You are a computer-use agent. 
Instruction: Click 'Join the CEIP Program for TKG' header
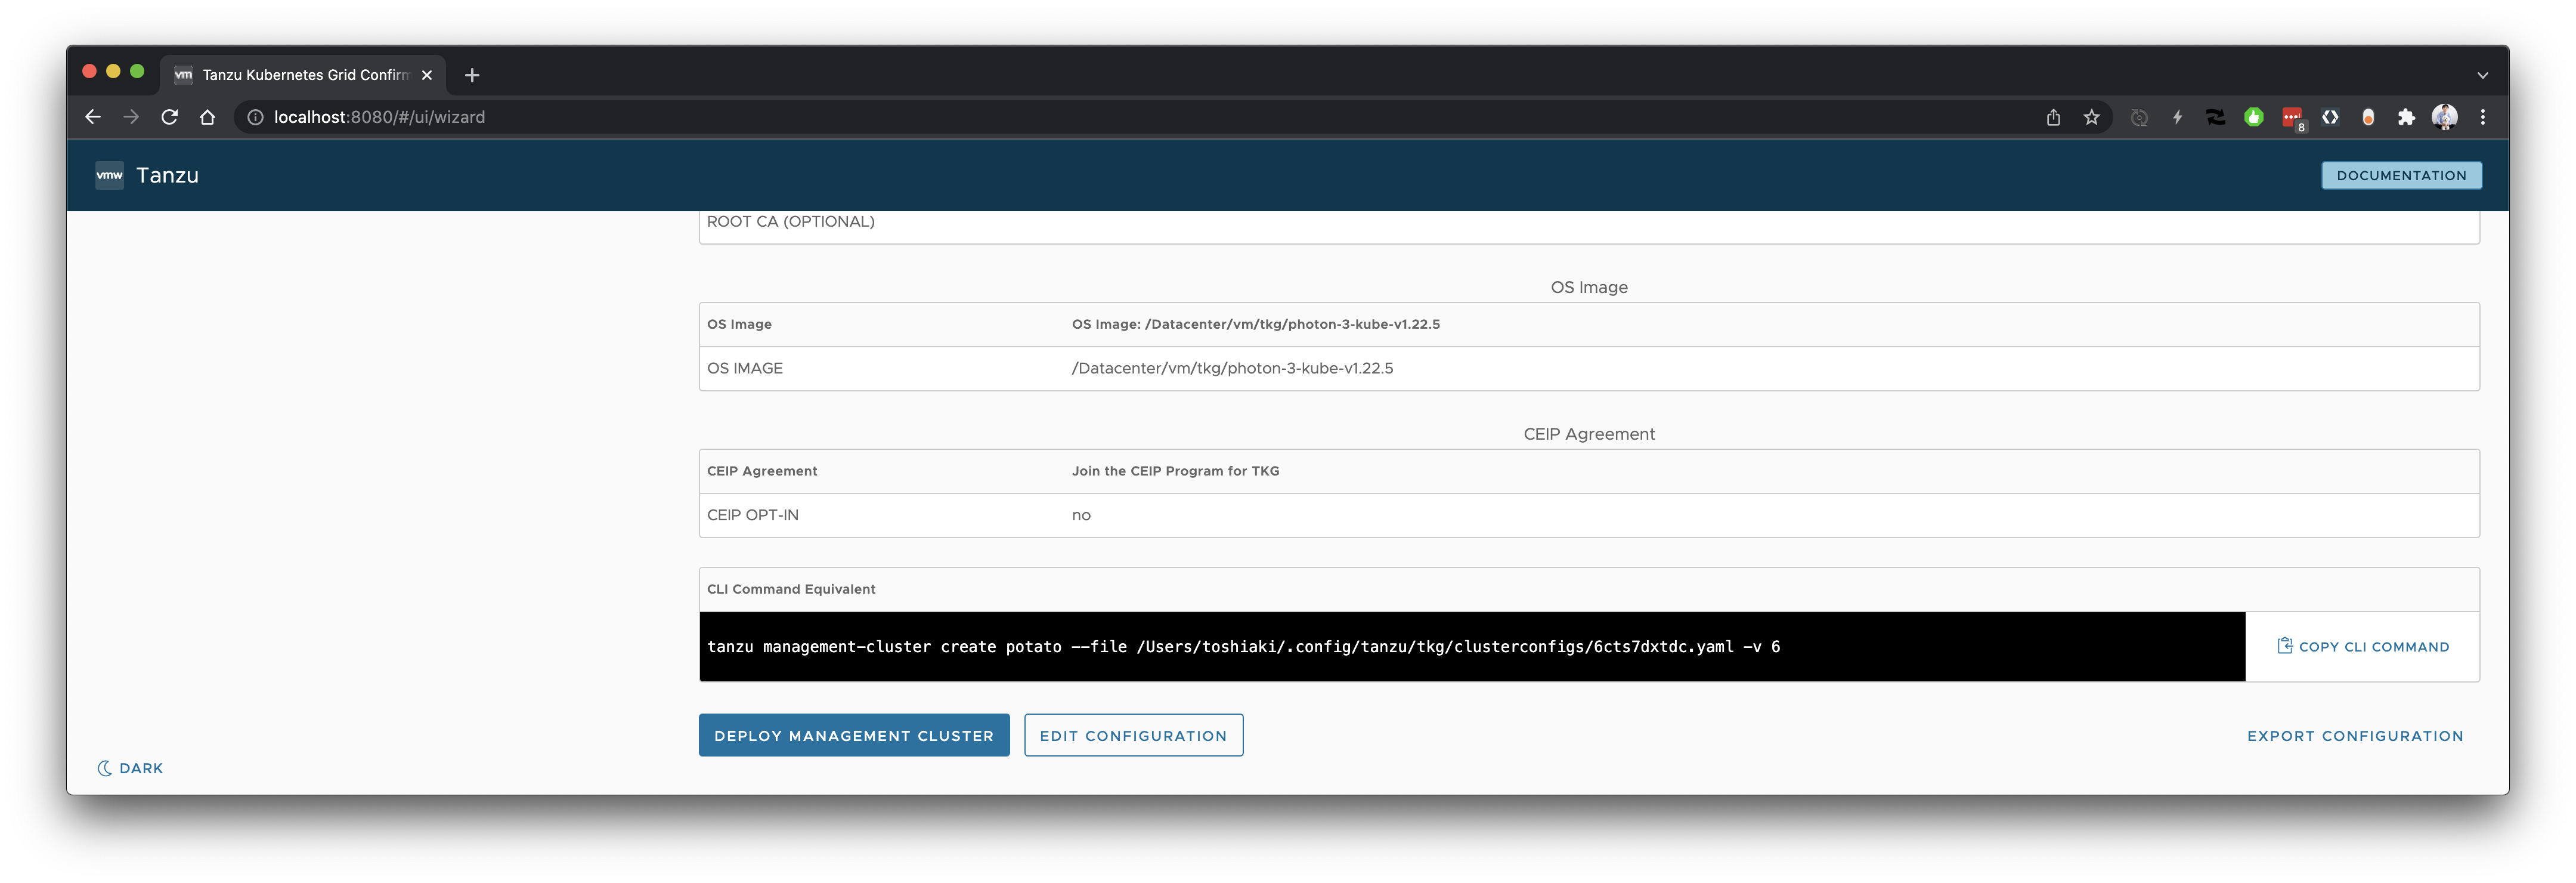1175,471
